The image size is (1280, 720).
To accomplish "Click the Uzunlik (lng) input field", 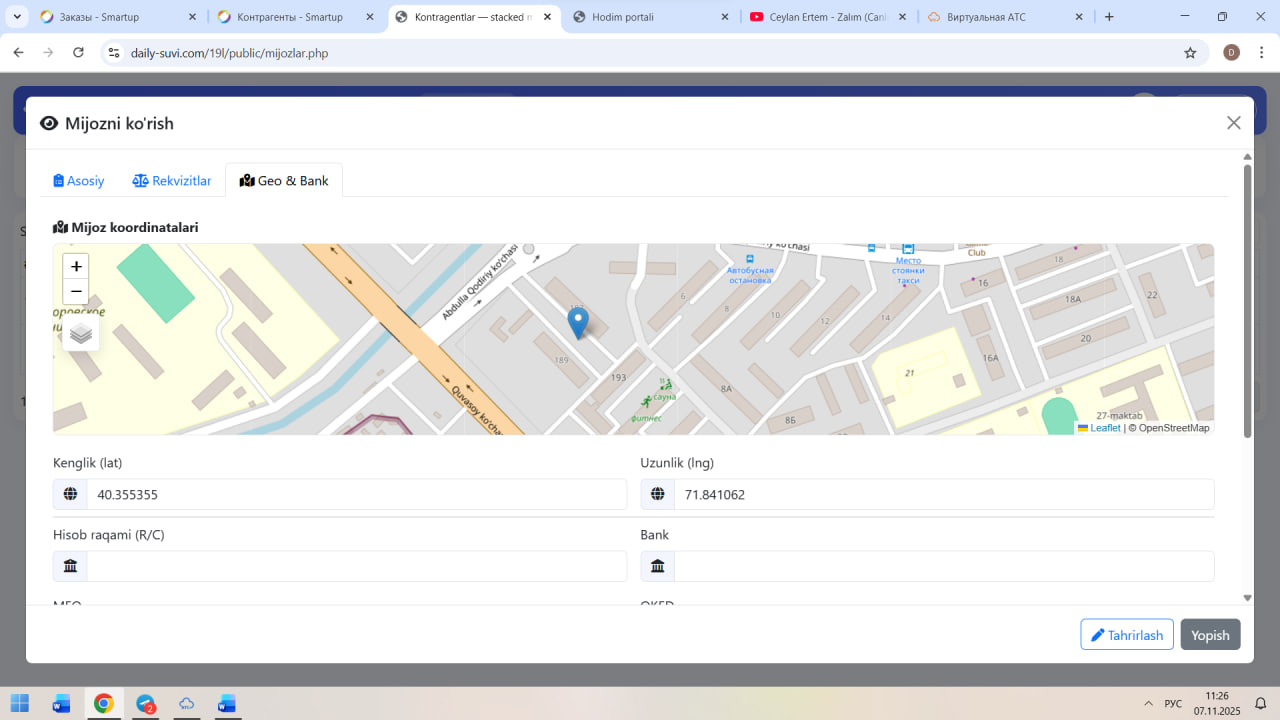I will point(943,494).
